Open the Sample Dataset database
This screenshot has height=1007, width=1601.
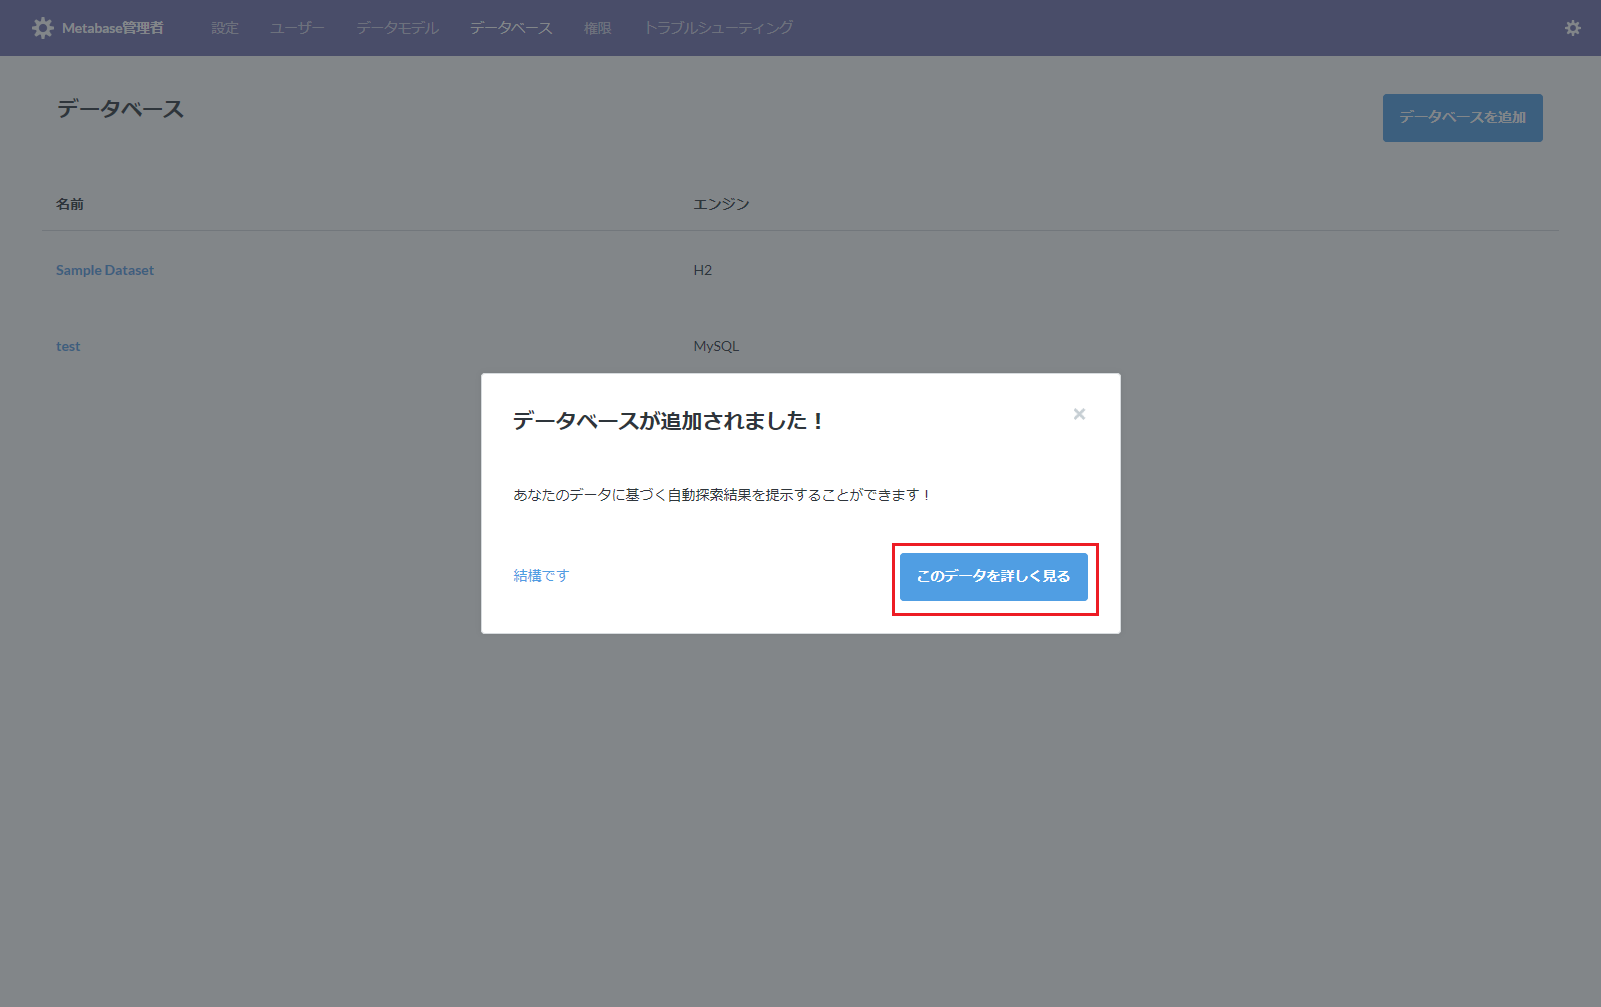coord(104,269)
